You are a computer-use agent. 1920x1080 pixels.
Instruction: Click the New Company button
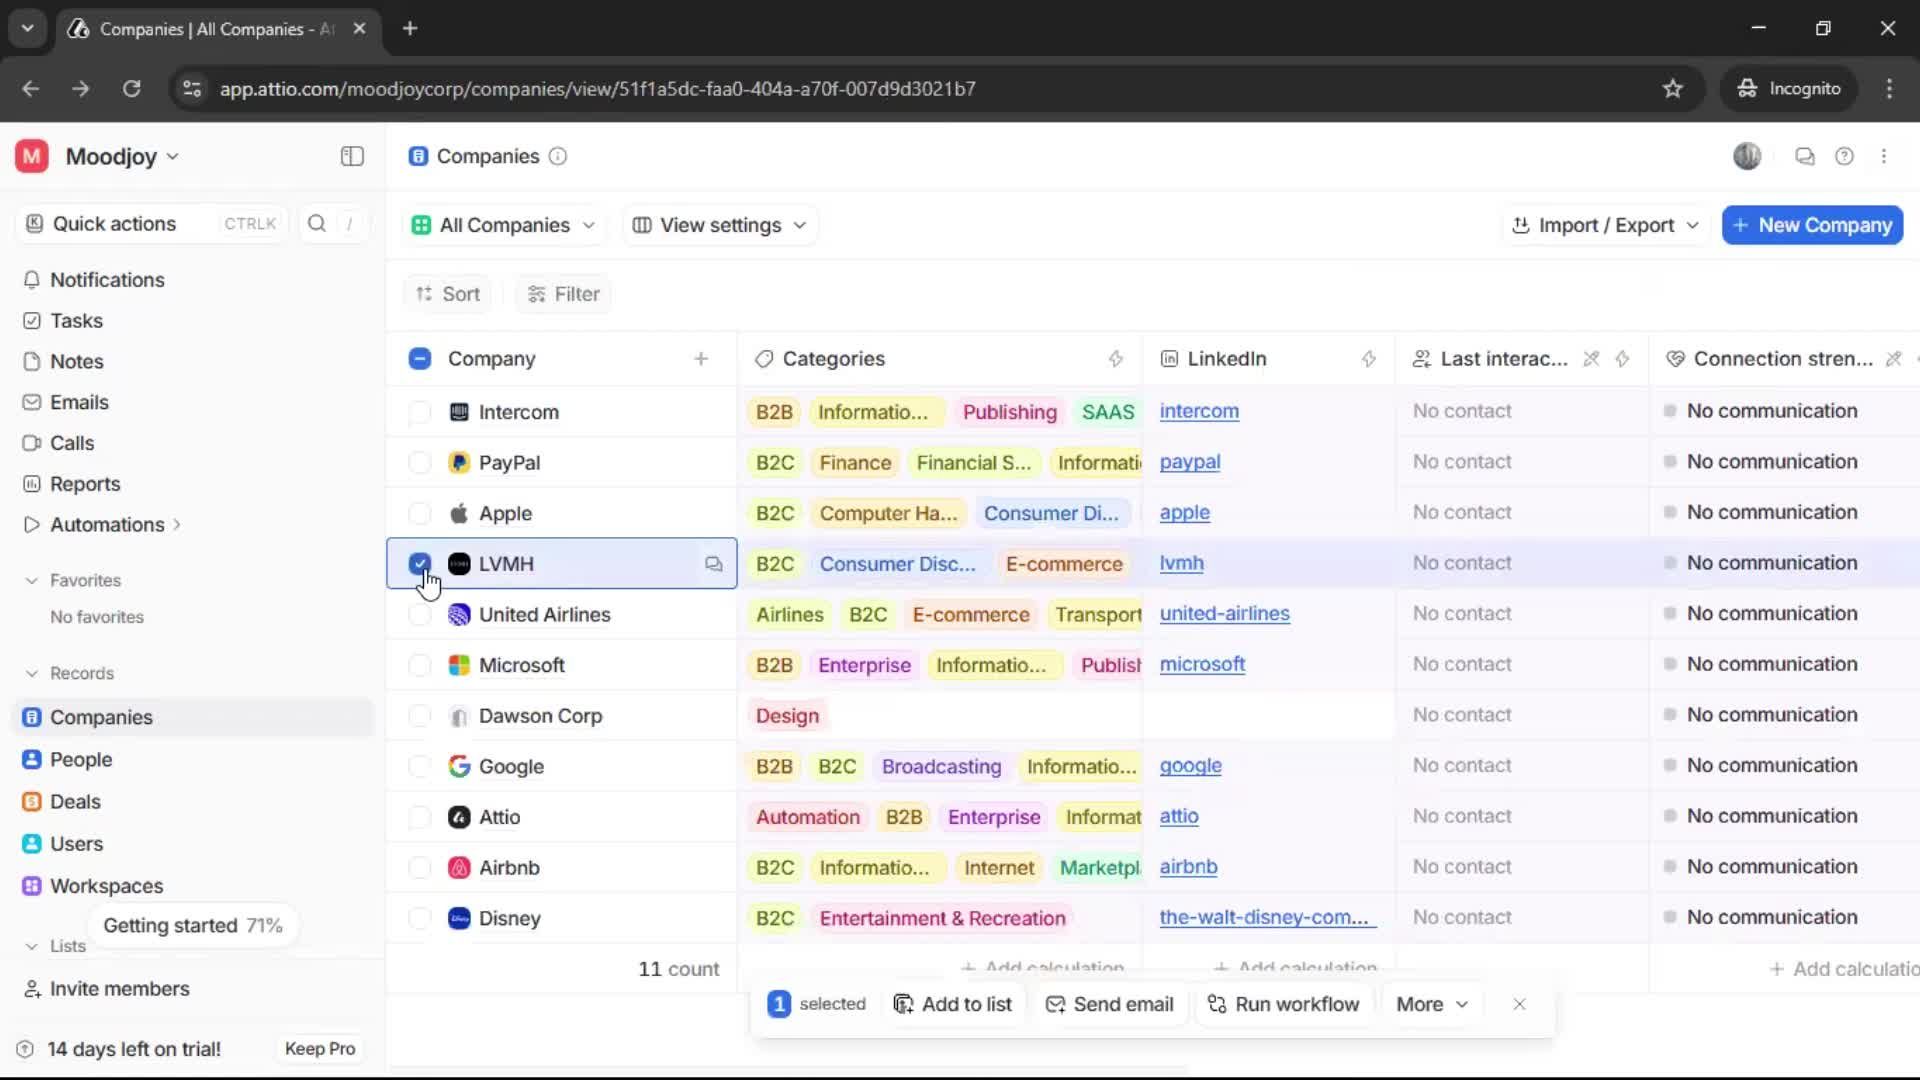coord(1811,225)
